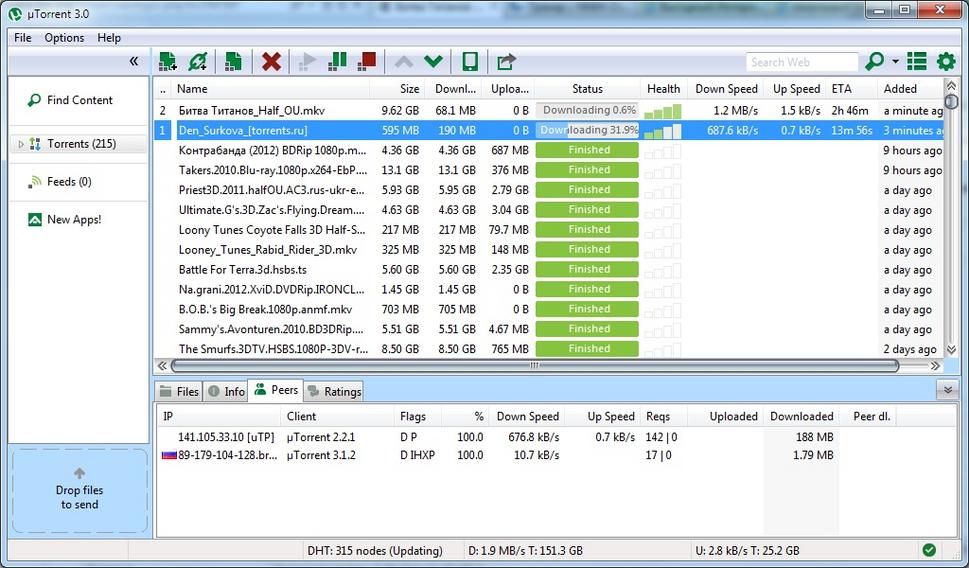Sort by Health column header
969x568 pixels.
click(664, 89)
